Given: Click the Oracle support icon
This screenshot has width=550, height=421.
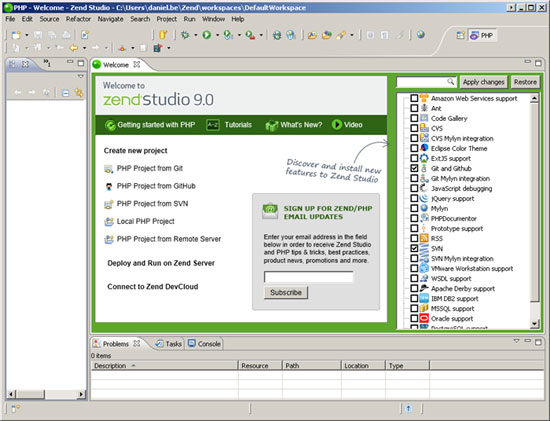Looking at the screenshot, I should point(424,318).
